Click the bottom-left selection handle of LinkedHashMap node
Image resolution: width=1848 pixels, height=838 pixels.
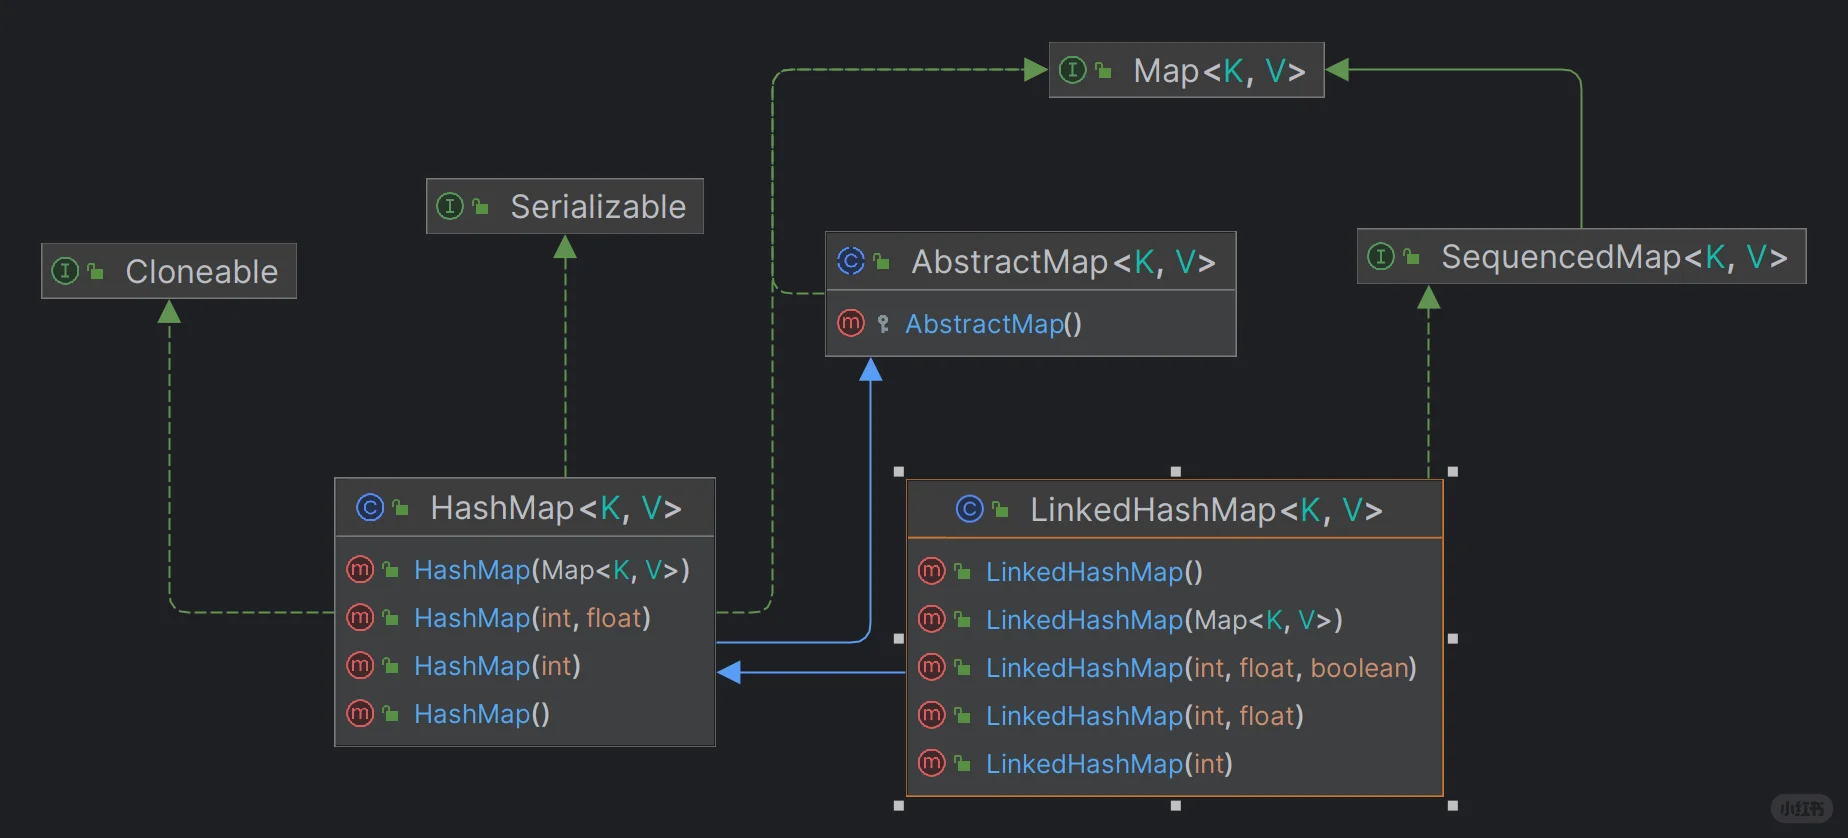coord(899,805)
